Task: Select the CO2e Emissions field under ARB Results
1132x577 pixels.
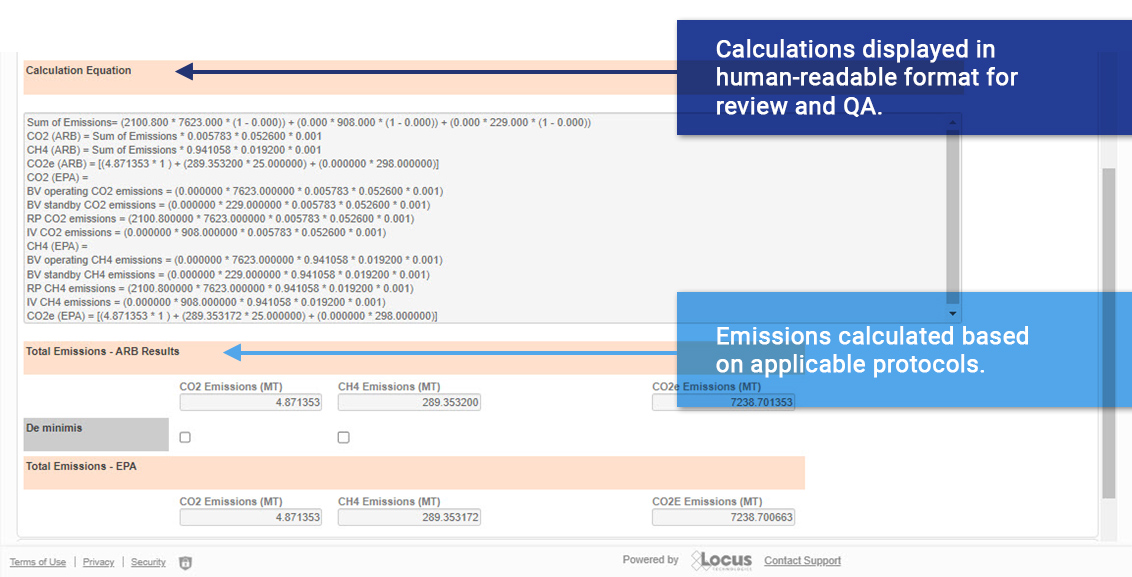Action: pyautogui.click(x=723, y=401)
